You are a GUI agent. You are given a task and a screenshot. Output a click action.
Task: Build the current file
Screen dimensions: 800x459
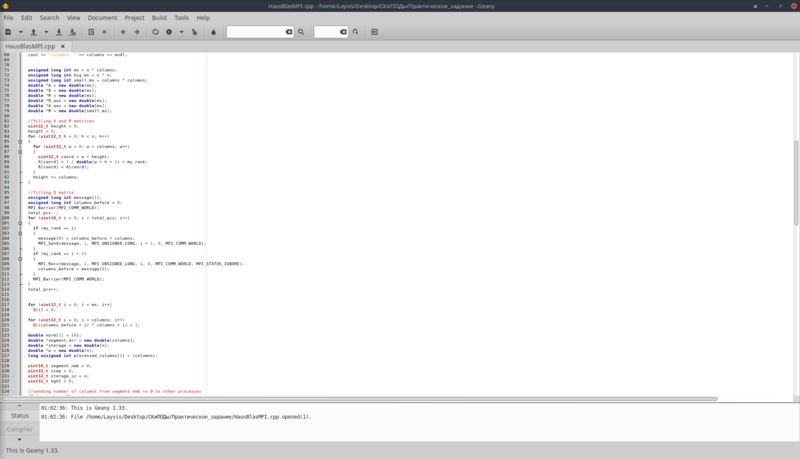point(169,32)
